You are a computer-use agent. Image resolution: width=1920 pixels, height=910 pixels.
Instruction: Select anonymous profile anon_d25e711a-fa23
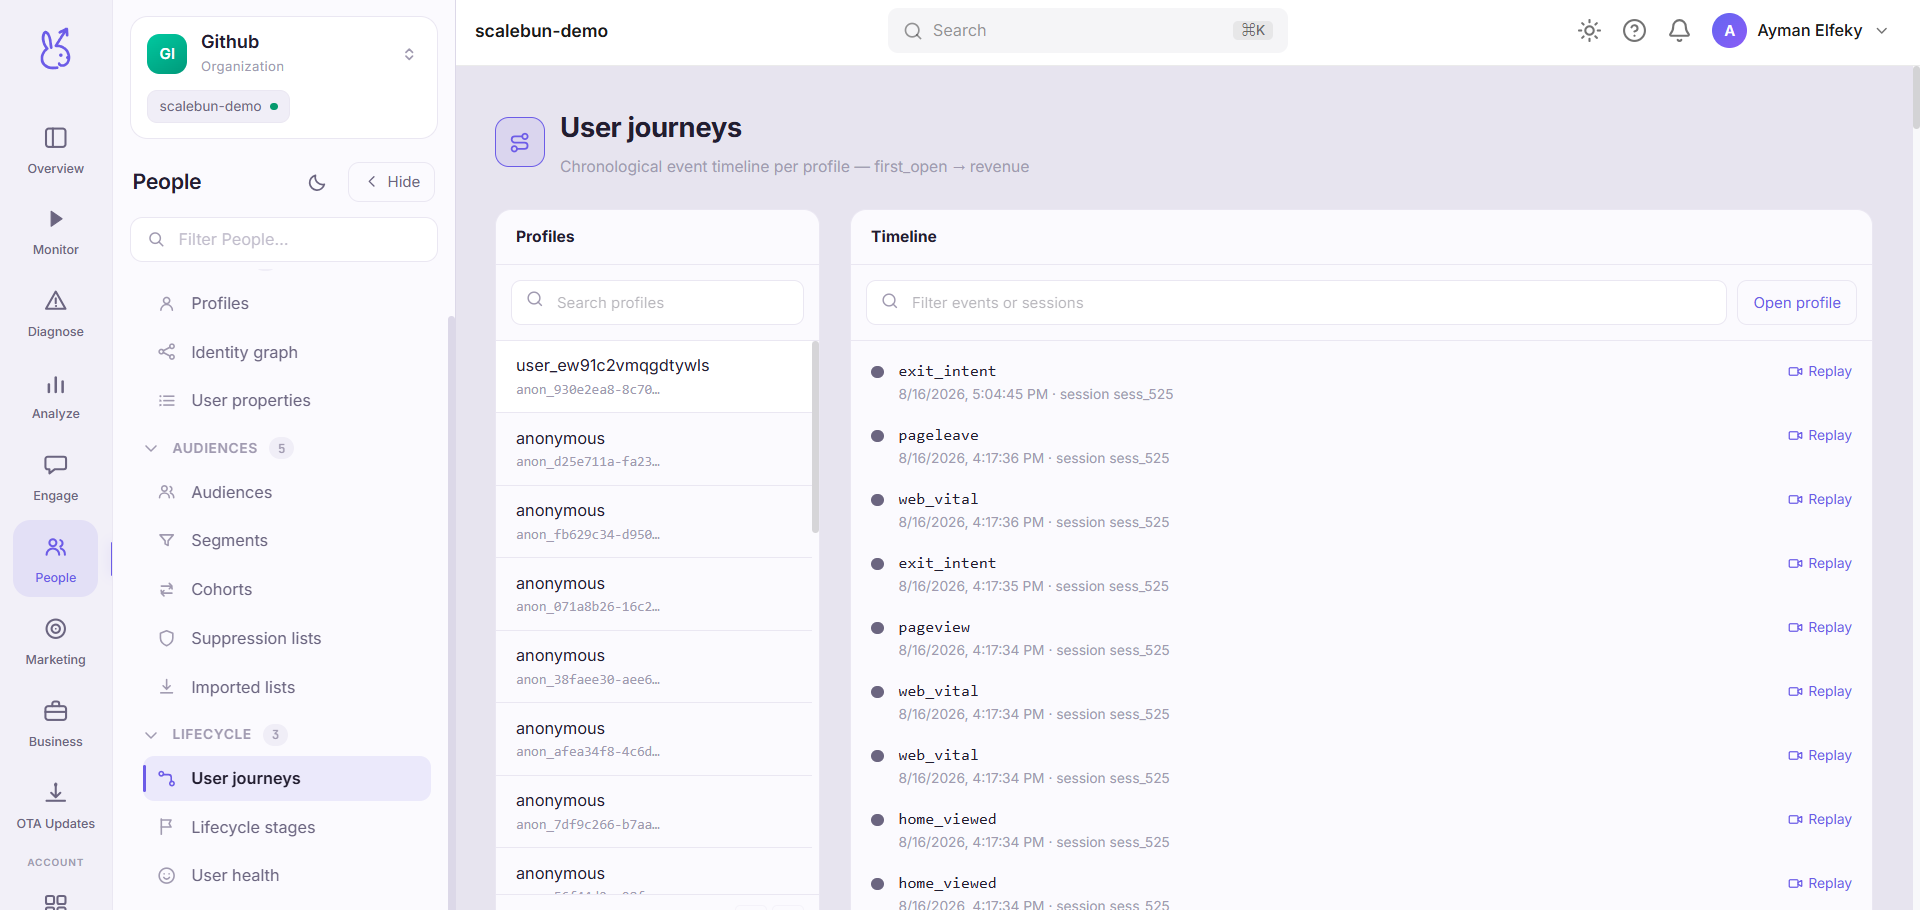coord(654,450)
